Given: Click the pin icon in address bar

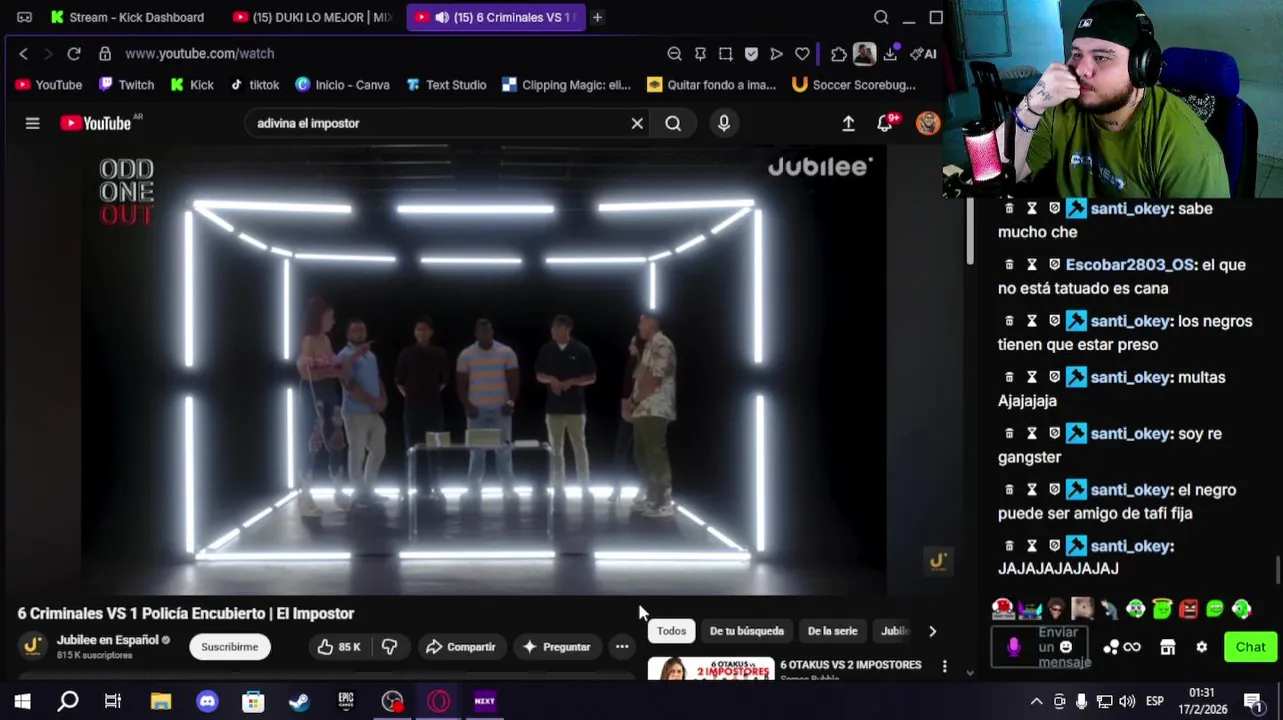Looking at the screenshot, I should tap(700, 54).
